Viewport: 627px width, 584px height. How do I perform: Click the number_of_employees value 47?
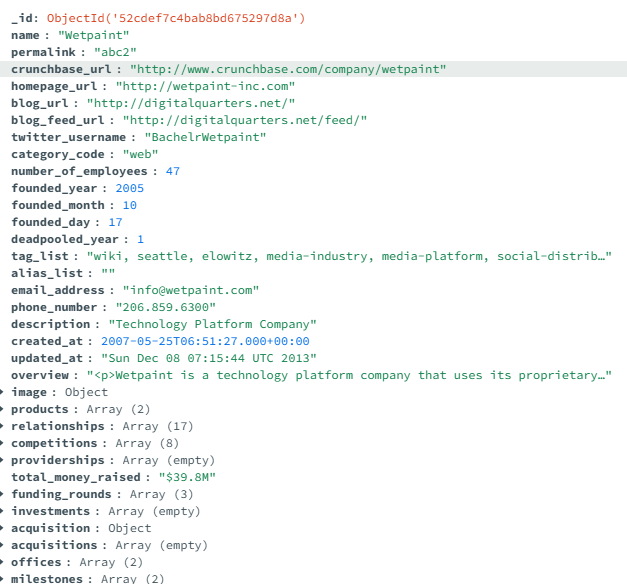pos(173,171)
